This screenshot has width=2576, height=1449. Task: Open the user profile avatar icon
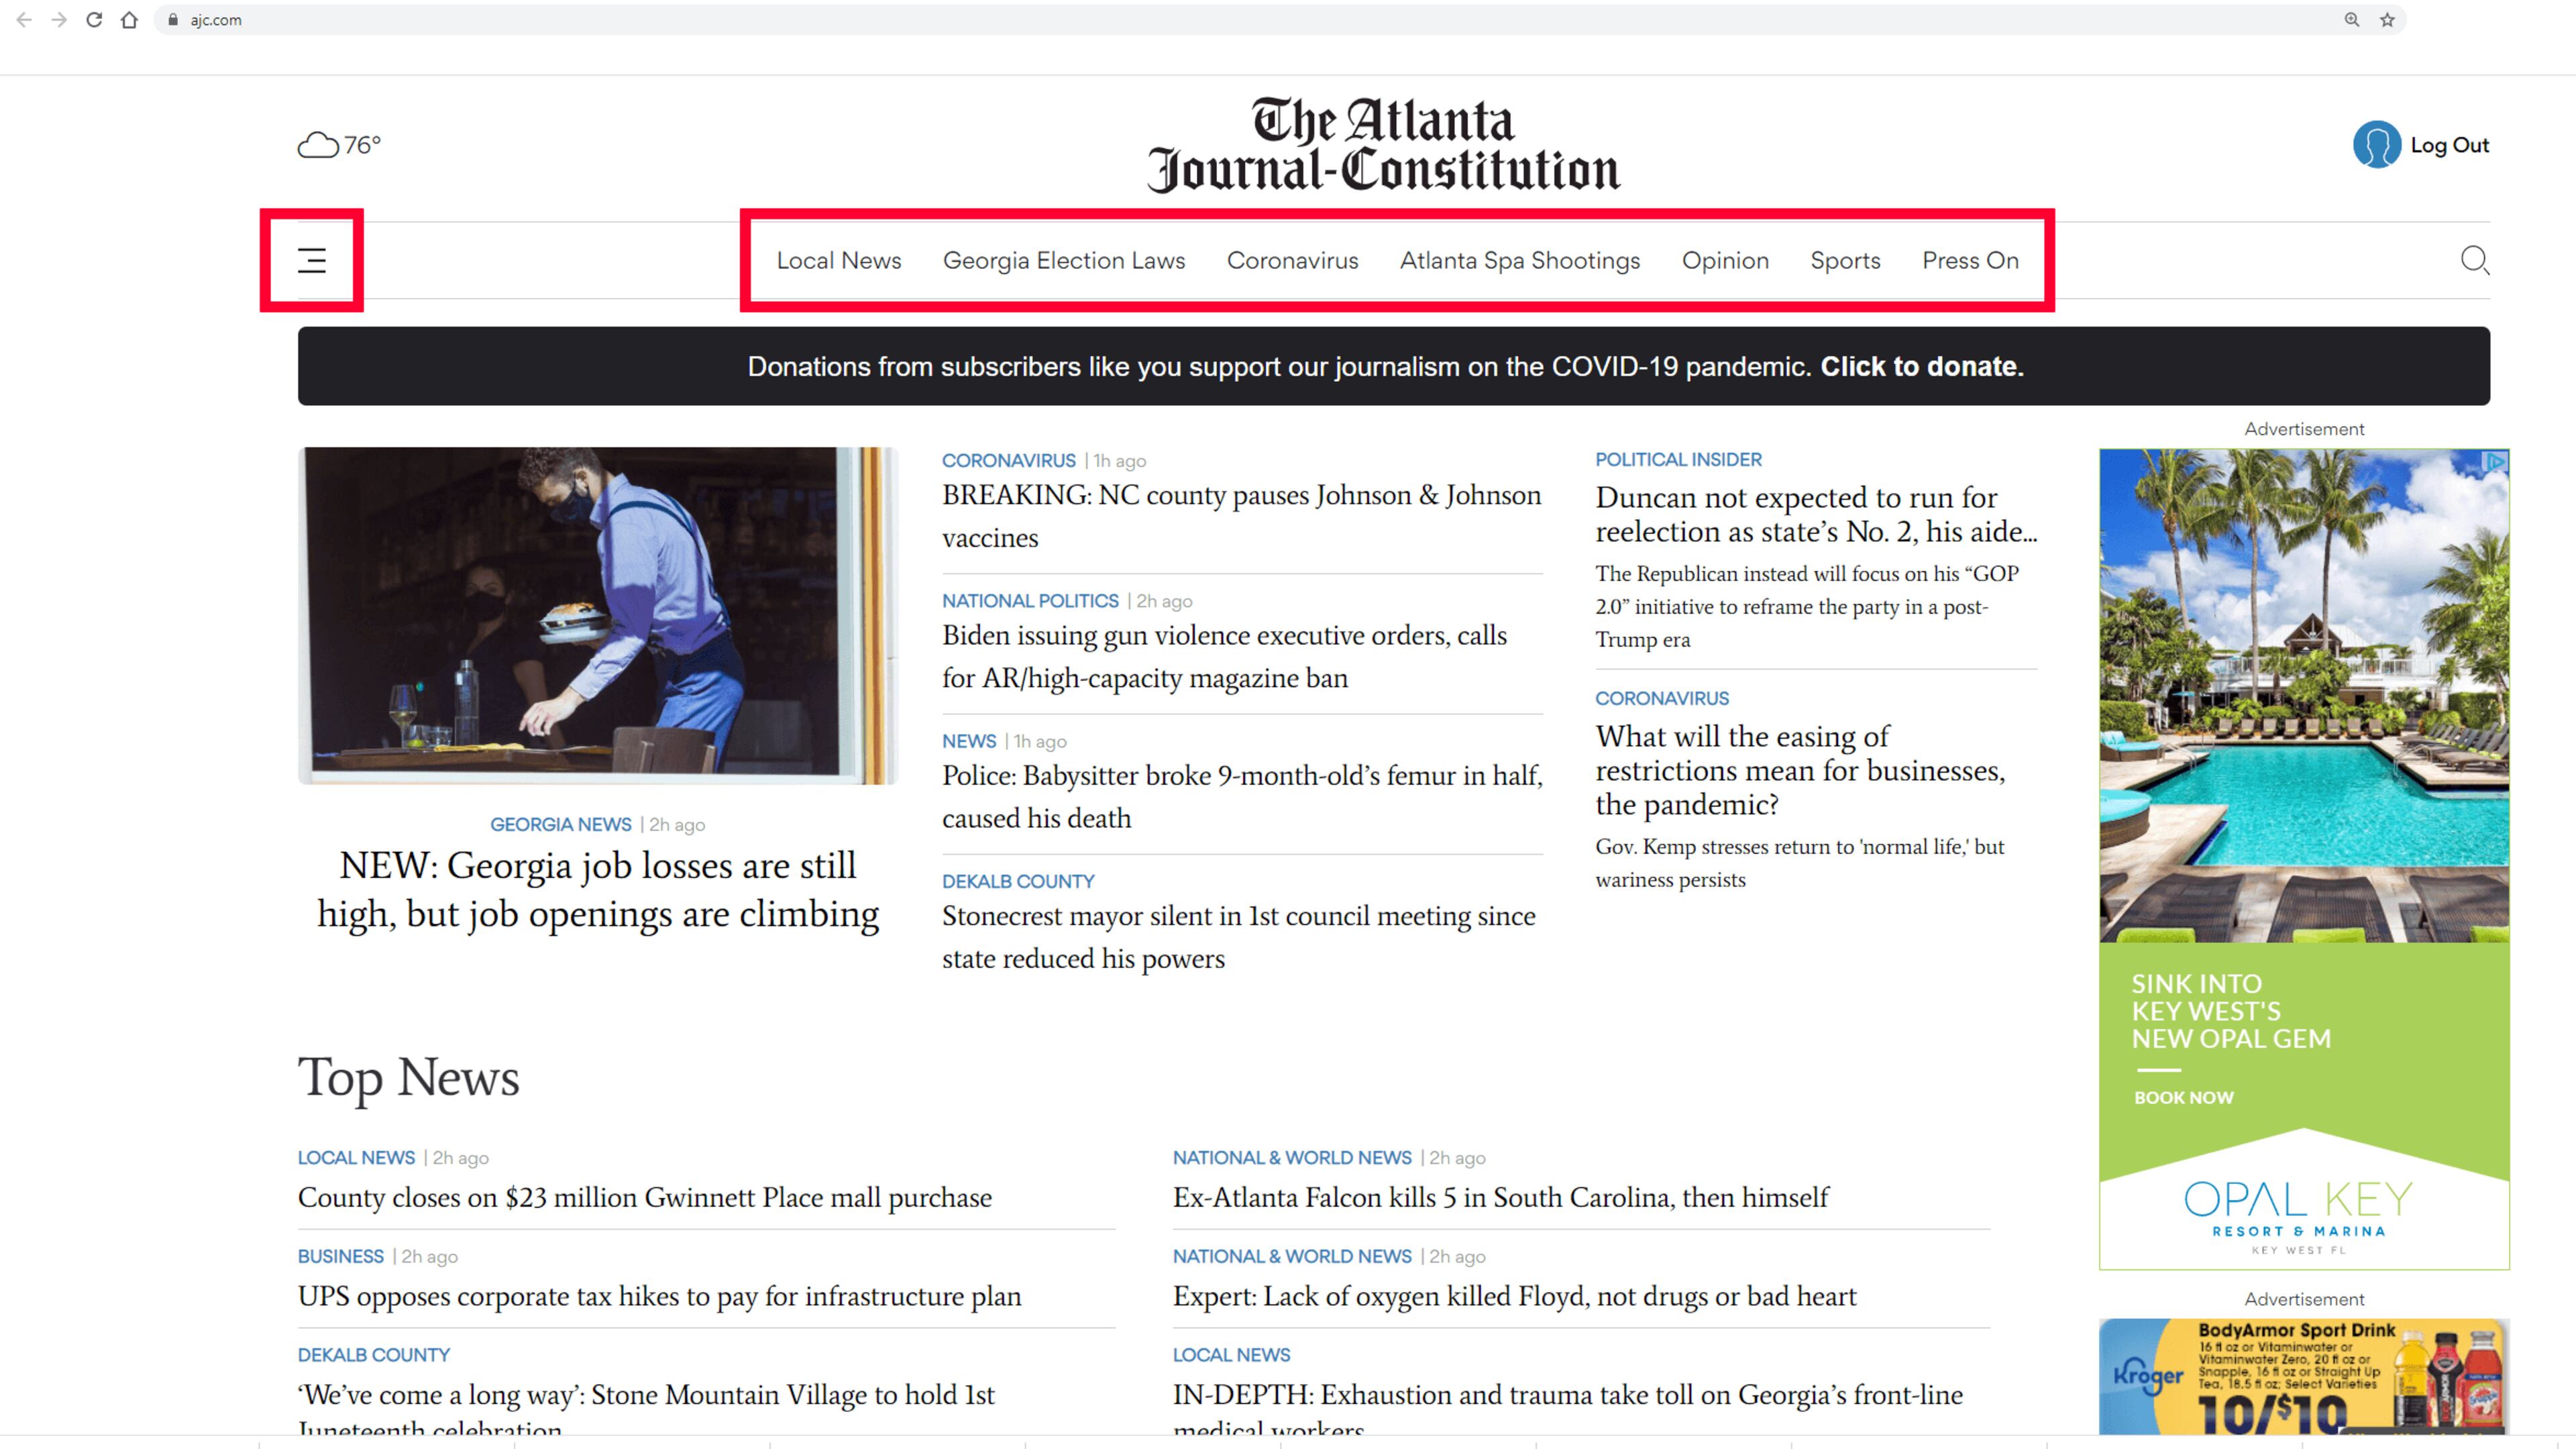point(2376,144)
